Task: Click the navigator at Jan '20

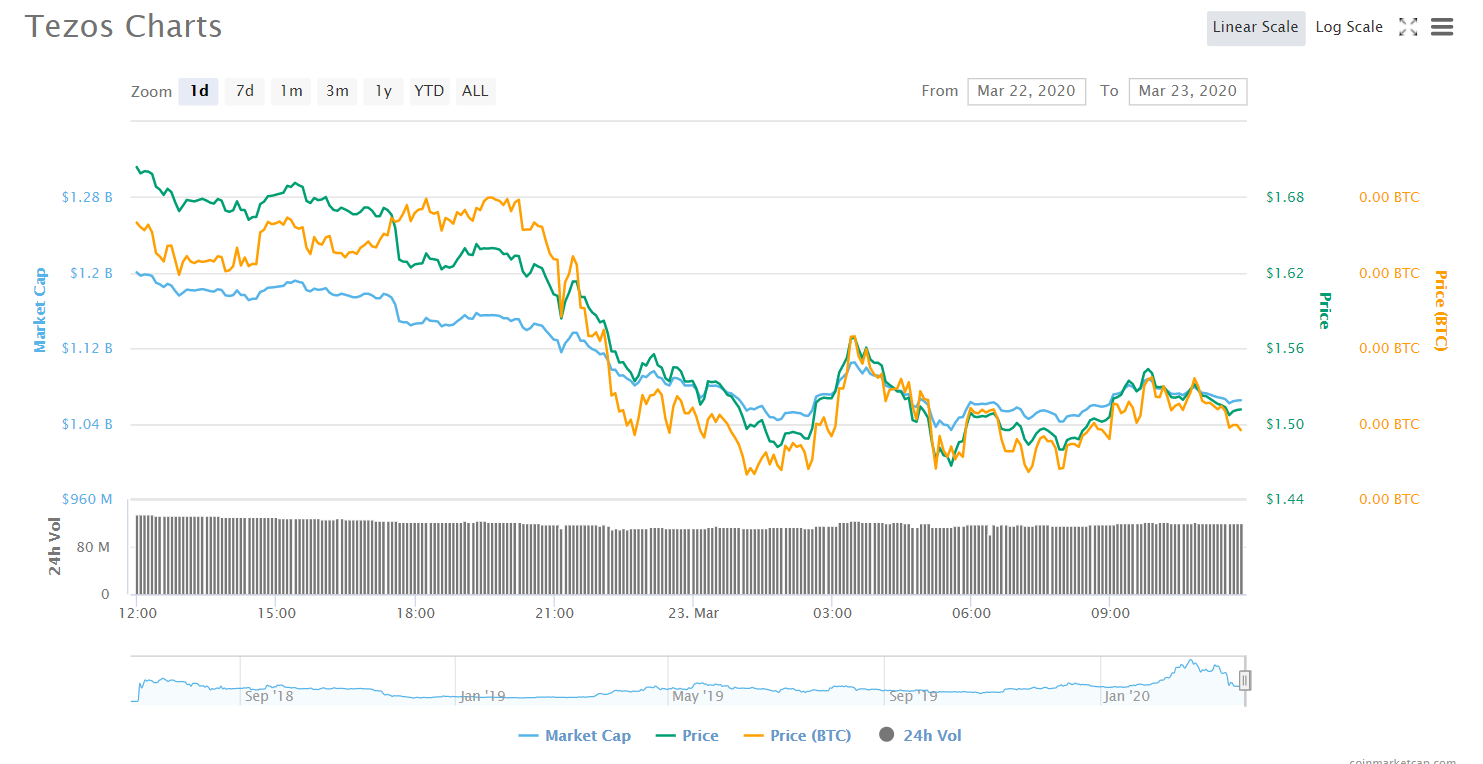Action: (x=1127, y=696)
